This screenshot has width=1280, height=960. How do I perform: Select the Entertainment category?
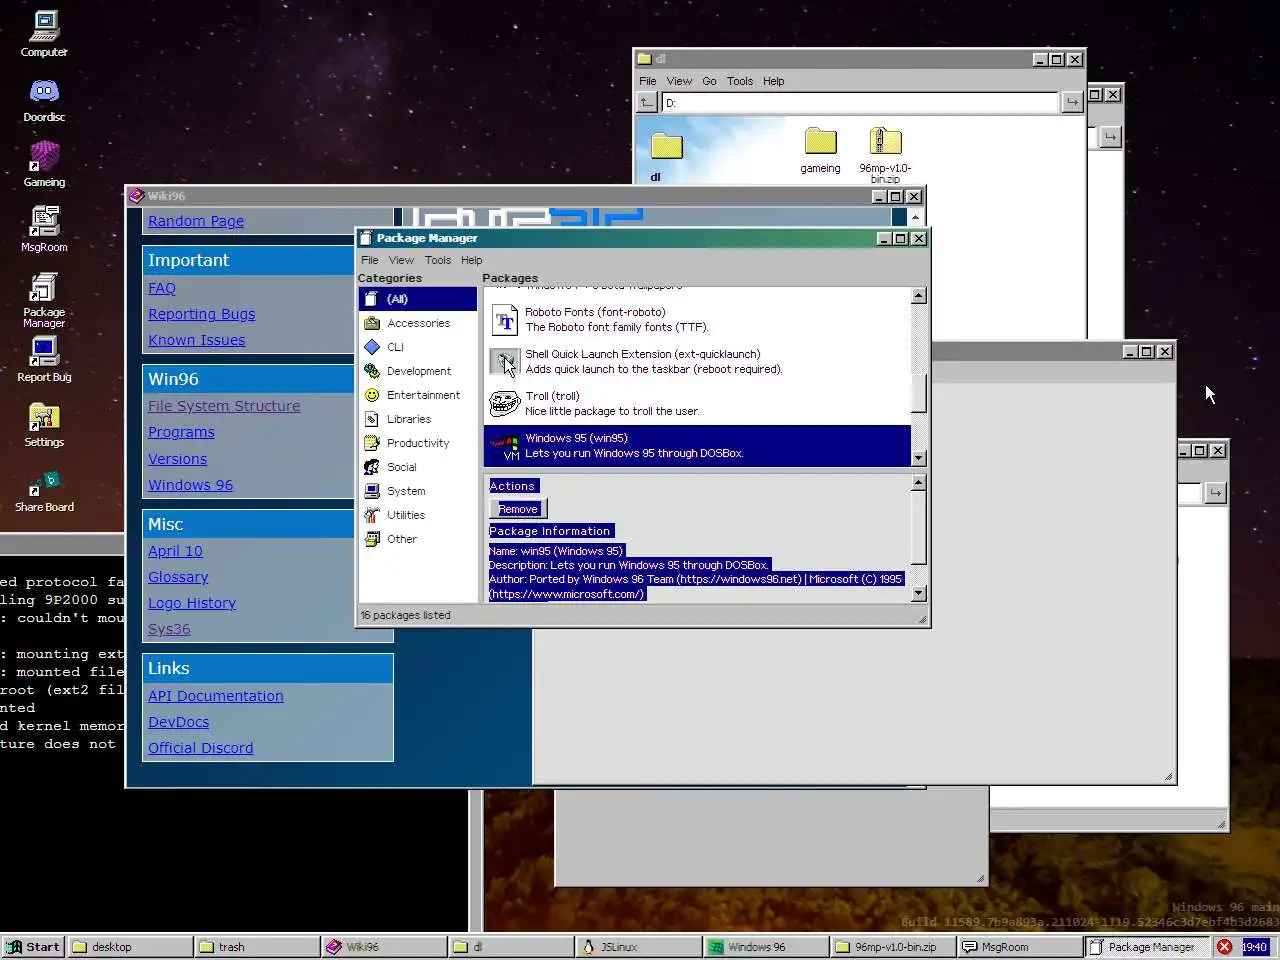(417, 395)
